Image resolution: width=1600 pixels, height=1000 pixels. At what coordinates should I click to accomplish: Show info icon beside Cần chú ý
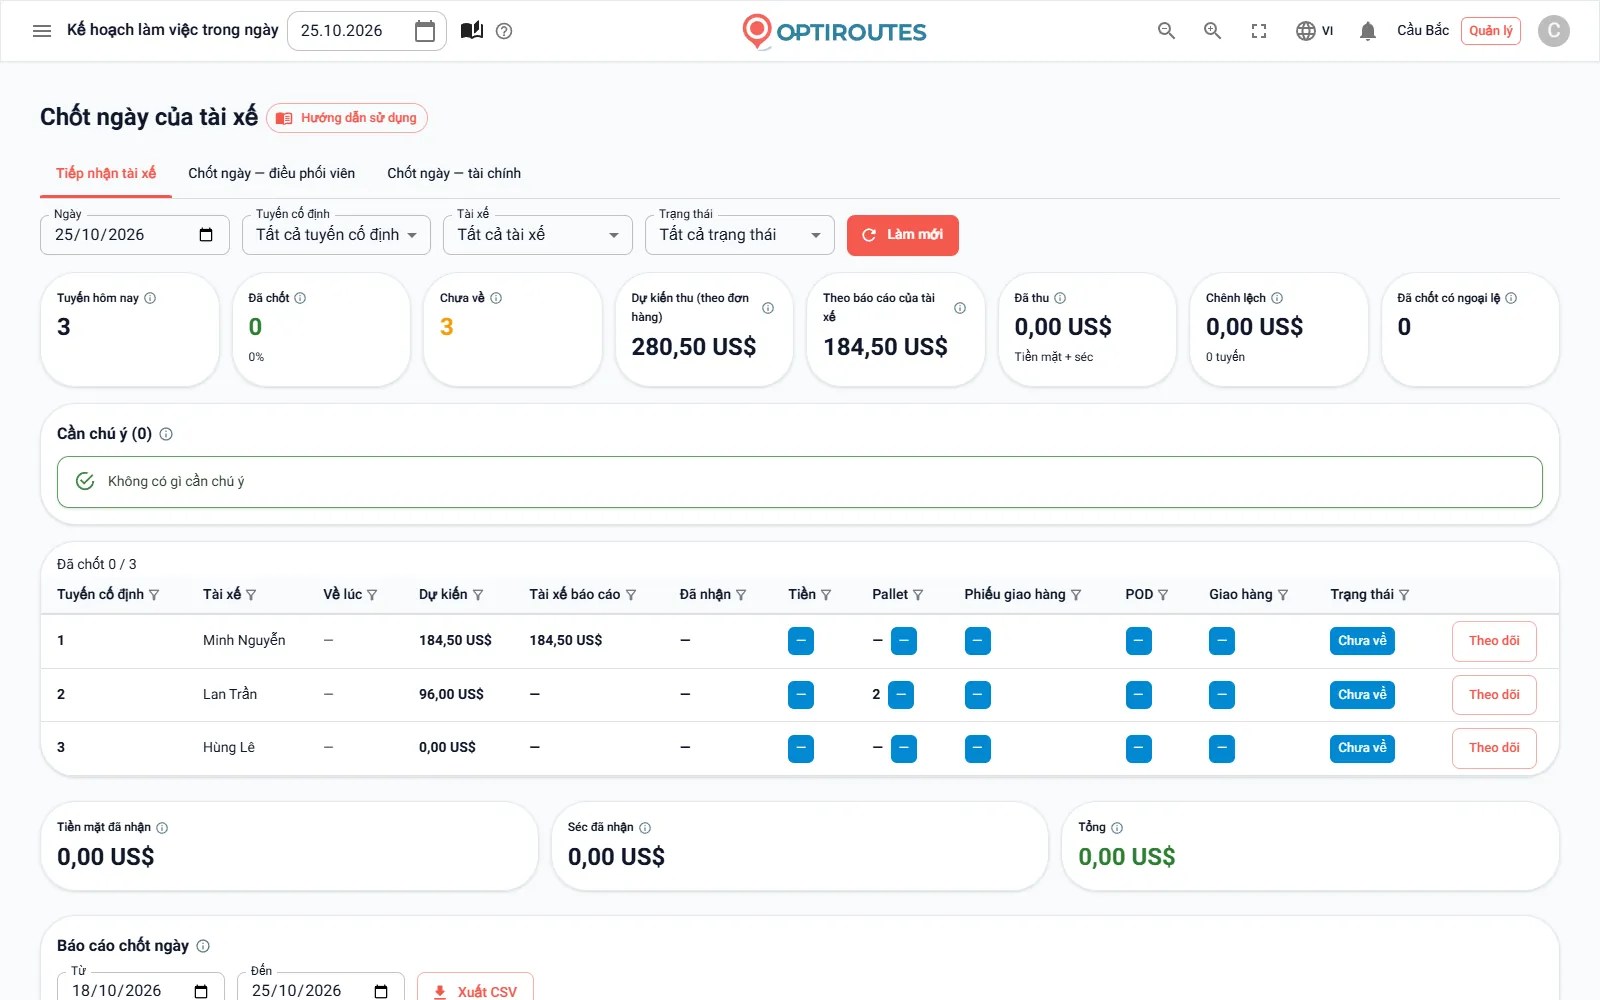click(166, 434)
